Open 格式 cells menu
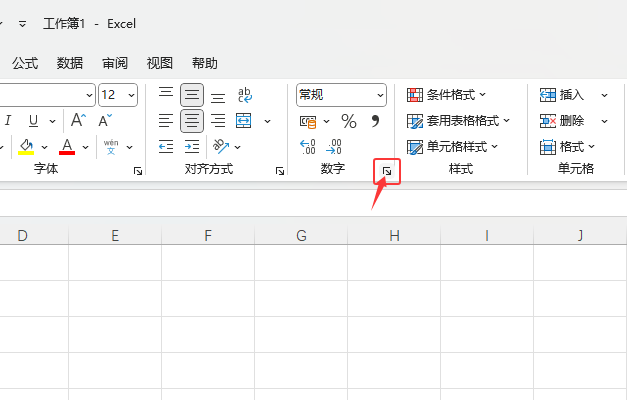Screen dimensions: 627x400 point(567,146)
